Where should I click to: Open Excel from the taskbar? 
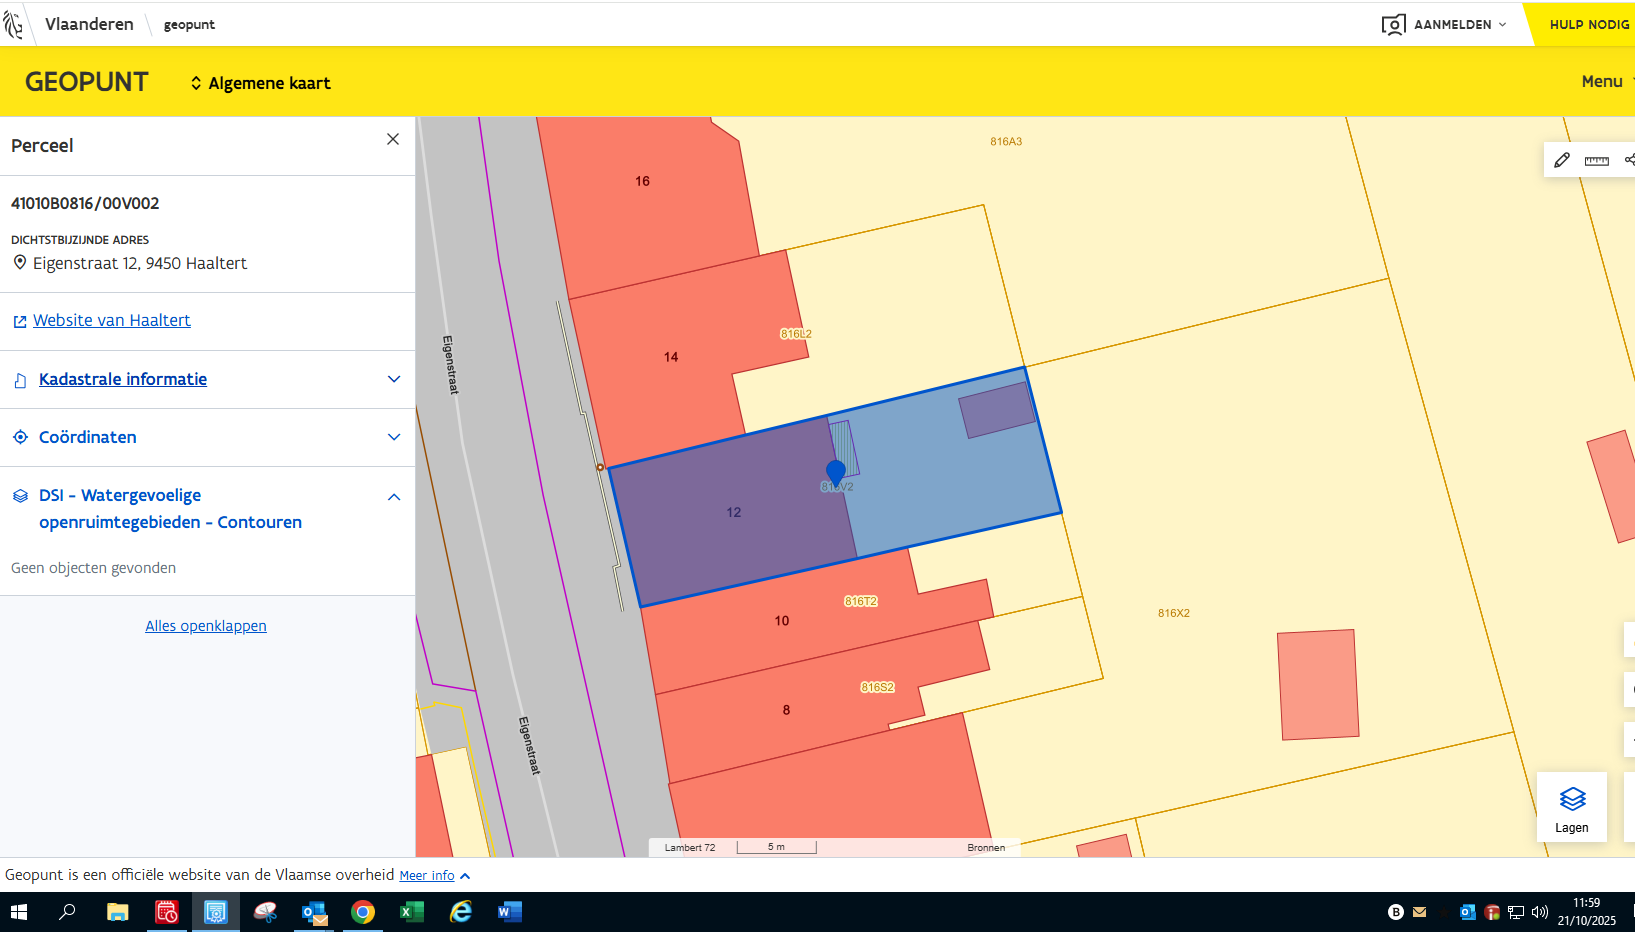411,912
